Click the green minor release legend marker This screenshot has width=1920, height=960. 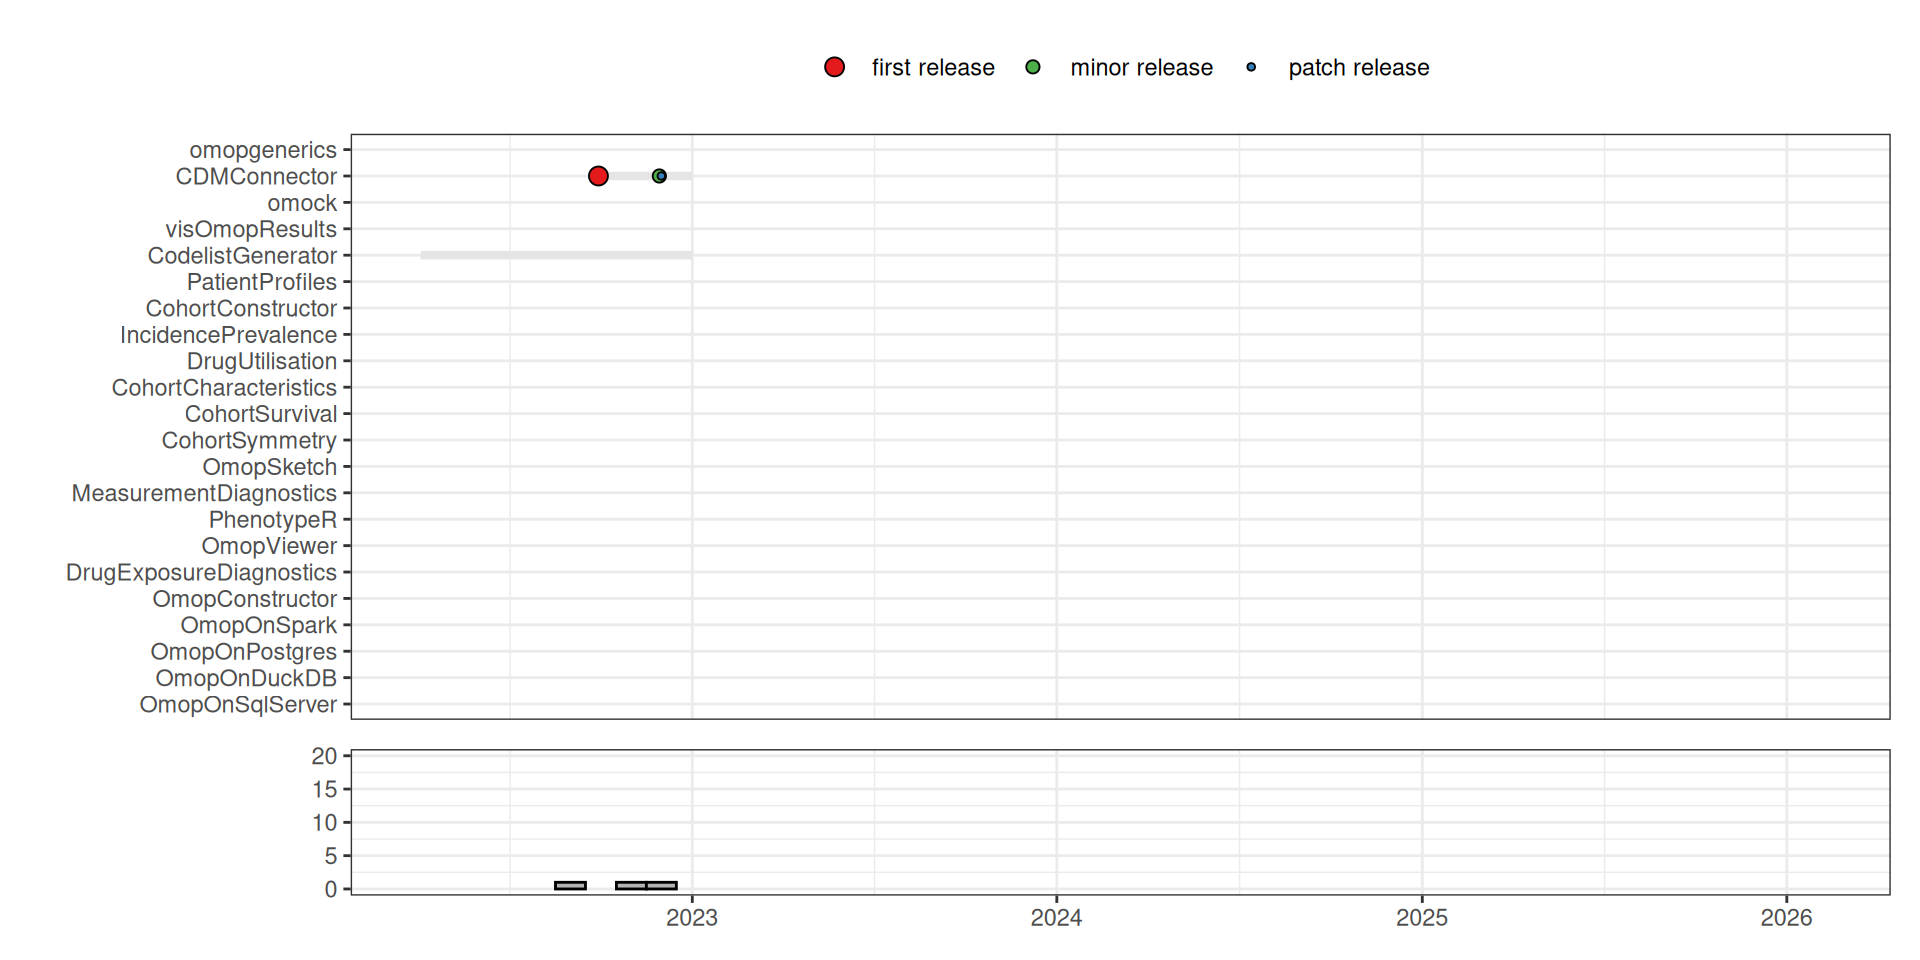(1033, 67)
